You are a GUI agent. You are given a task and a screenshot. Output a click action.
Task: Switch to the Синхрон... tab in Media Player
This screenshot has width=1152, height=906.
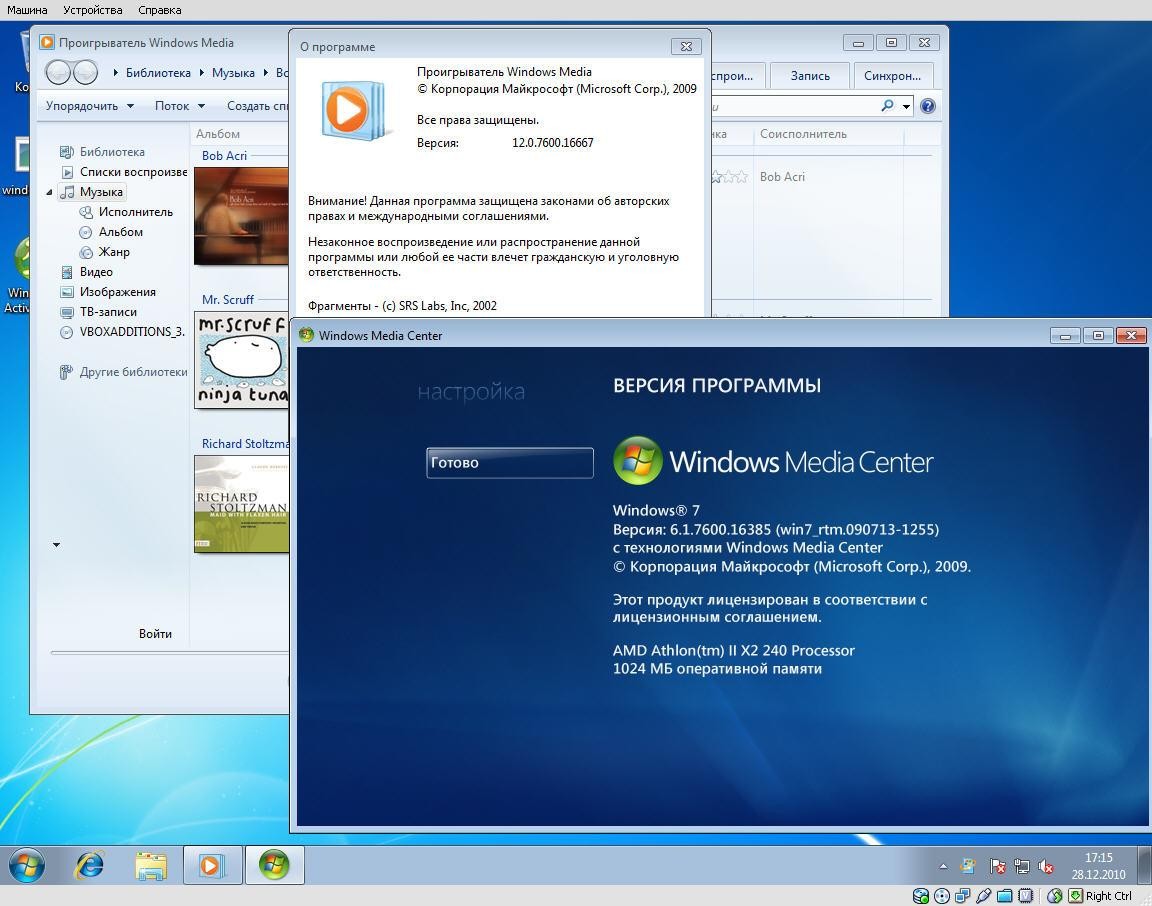tap(892, 76)
